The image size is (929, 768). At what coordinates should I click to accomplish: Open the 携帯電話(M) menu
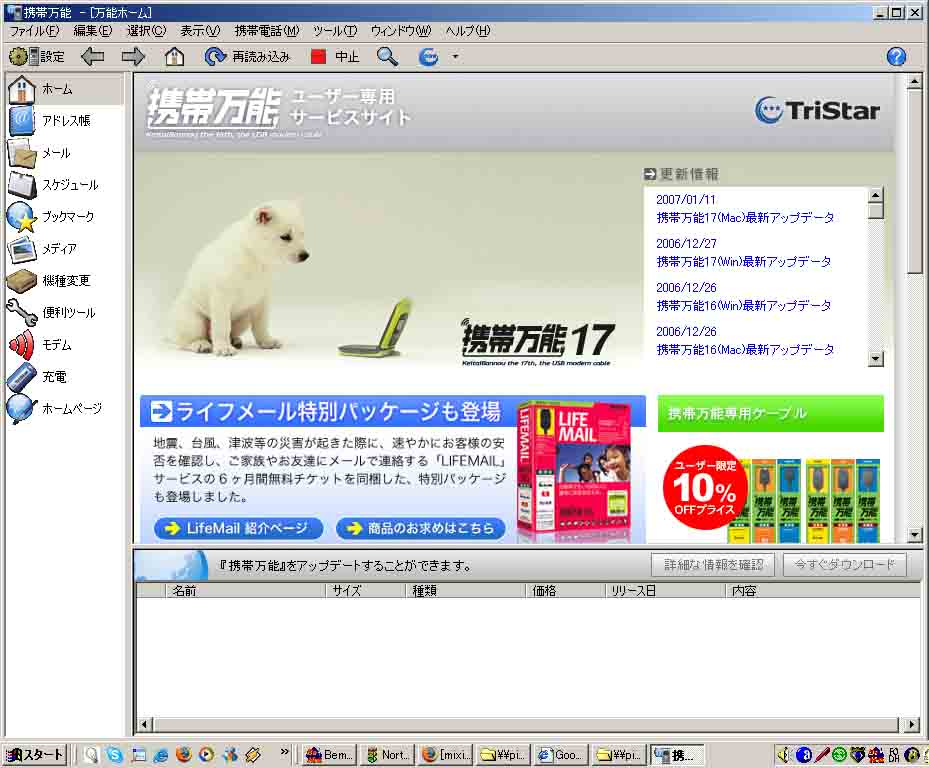point(267,31)
